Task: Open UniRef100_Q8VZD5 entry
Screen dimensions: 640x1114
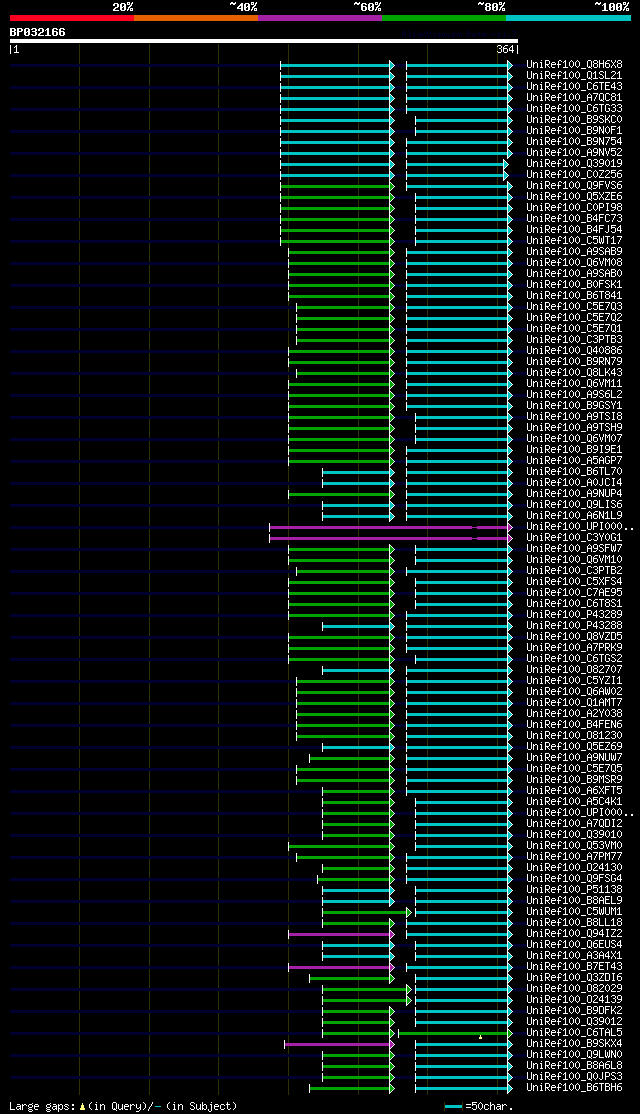Action: coord(575,637)
